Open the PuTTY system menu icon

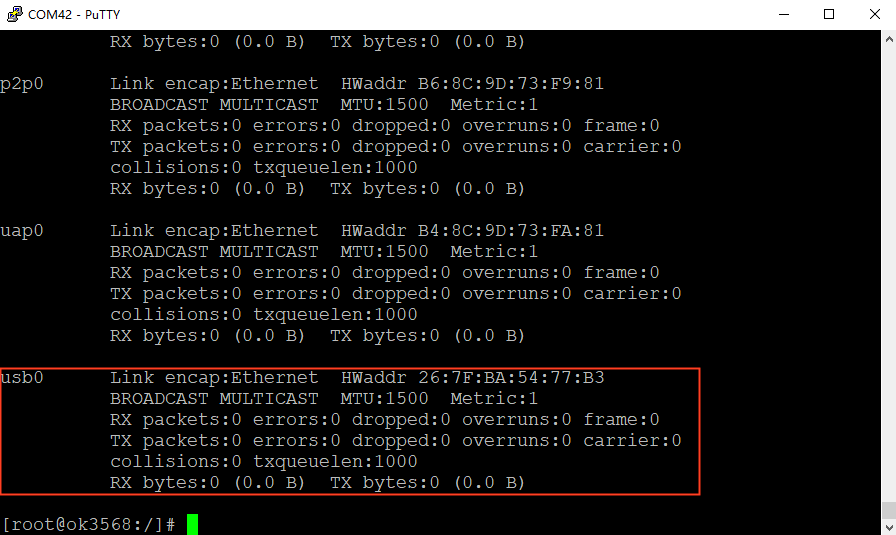(15, 14)
